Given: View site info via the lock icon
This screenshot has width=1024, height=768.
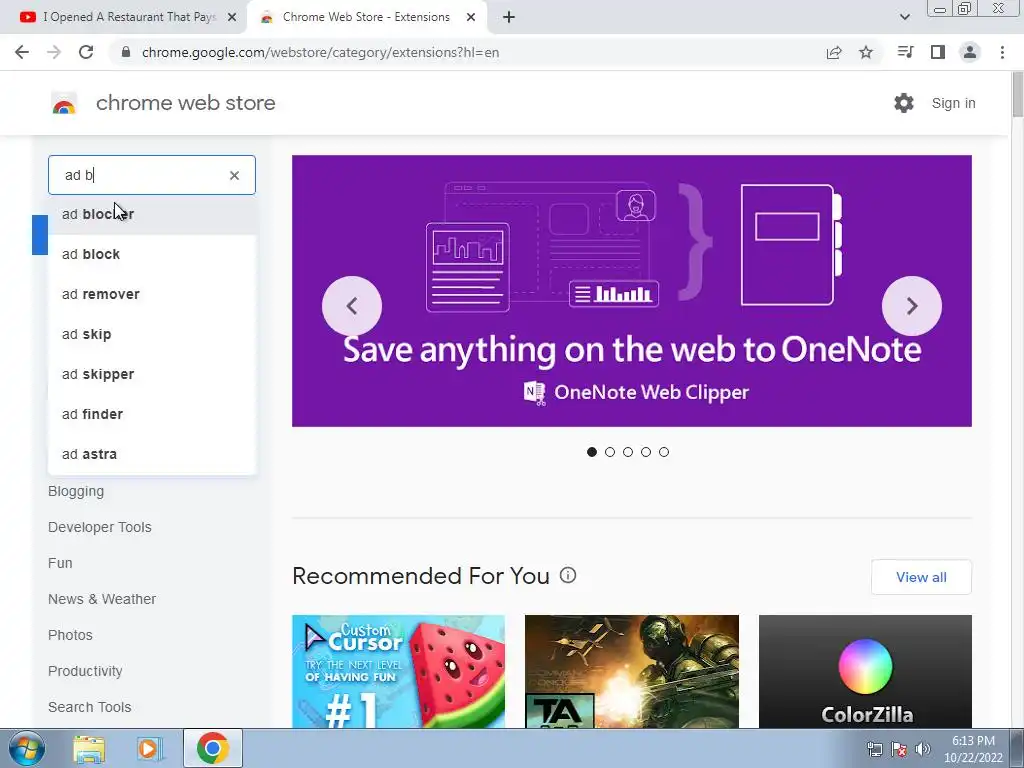Looking at the screenshot, I should click(x=126, y=52).
